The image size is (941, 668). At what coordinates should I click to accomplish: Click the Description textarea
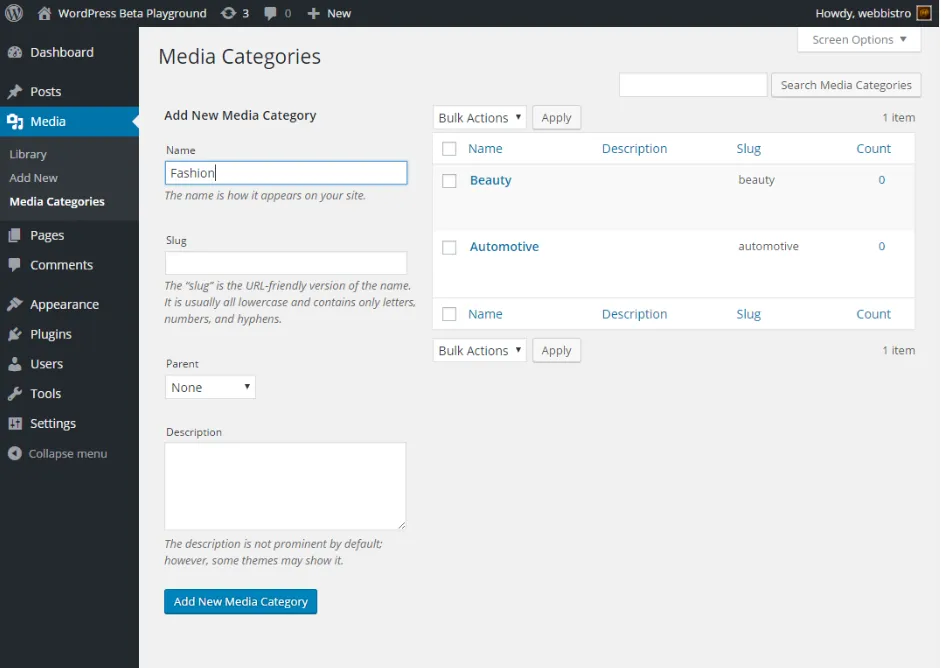point(285,486)
